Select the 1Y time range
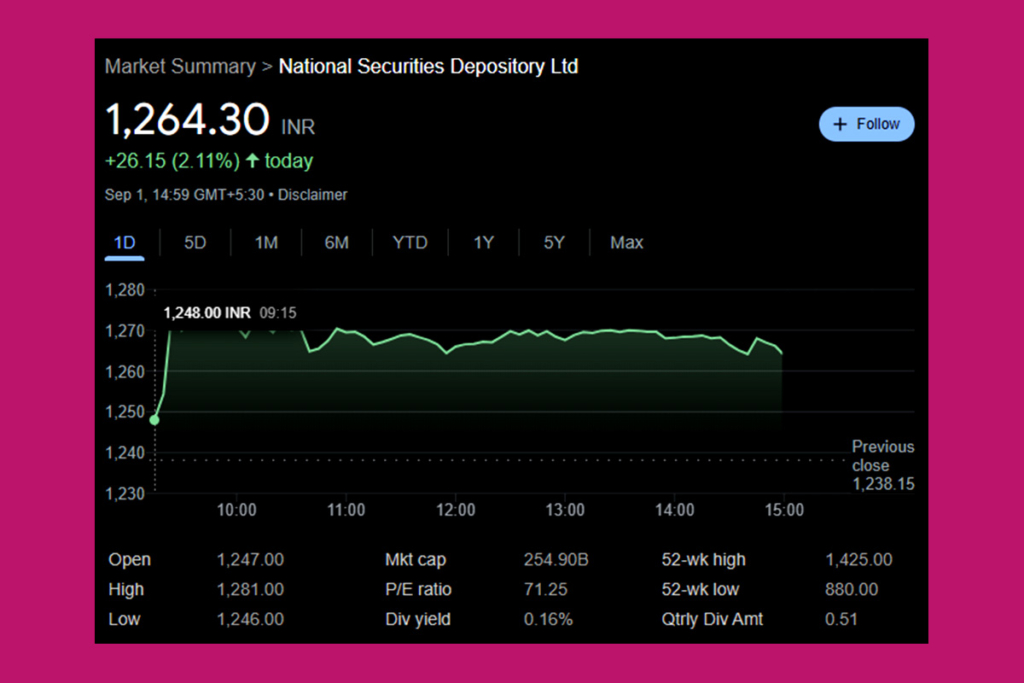The width and height of the screenshot is (1024, 683). click(x=482, y=242)
